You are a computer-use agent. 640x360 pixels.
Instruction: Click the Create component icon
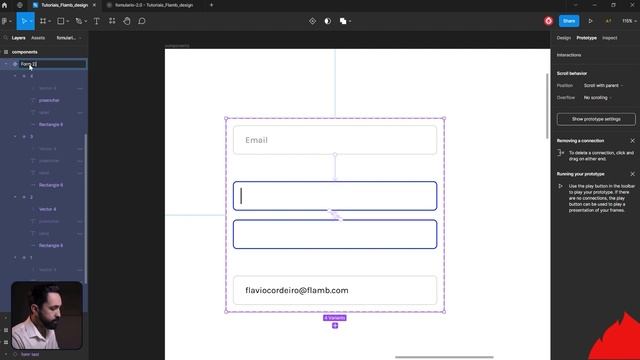point(313,21)
